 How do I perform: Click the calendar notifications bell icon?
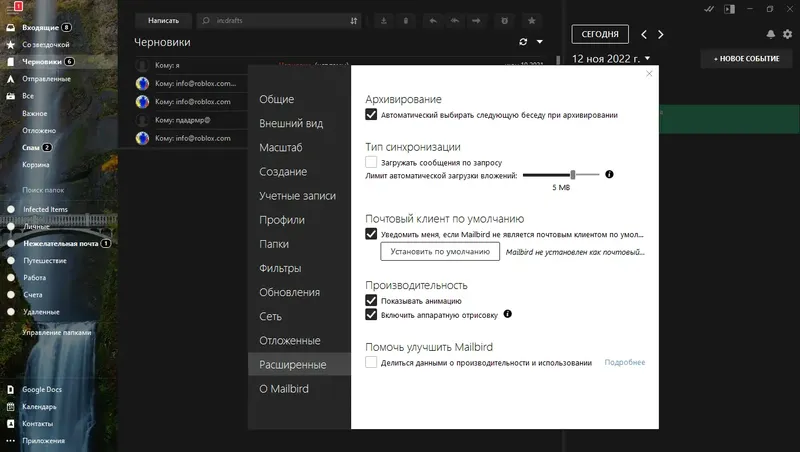point(770,34)
